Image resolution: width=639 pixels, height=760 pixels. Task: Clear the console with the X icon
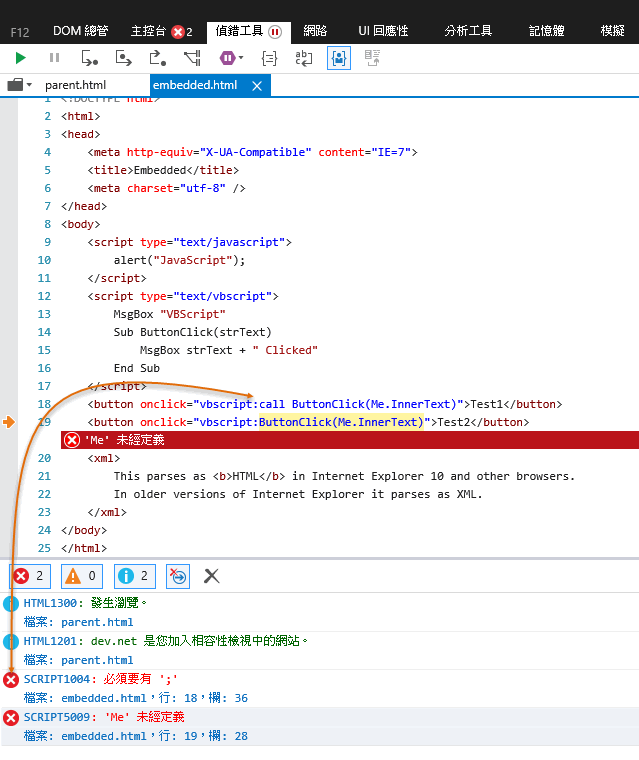212,575
